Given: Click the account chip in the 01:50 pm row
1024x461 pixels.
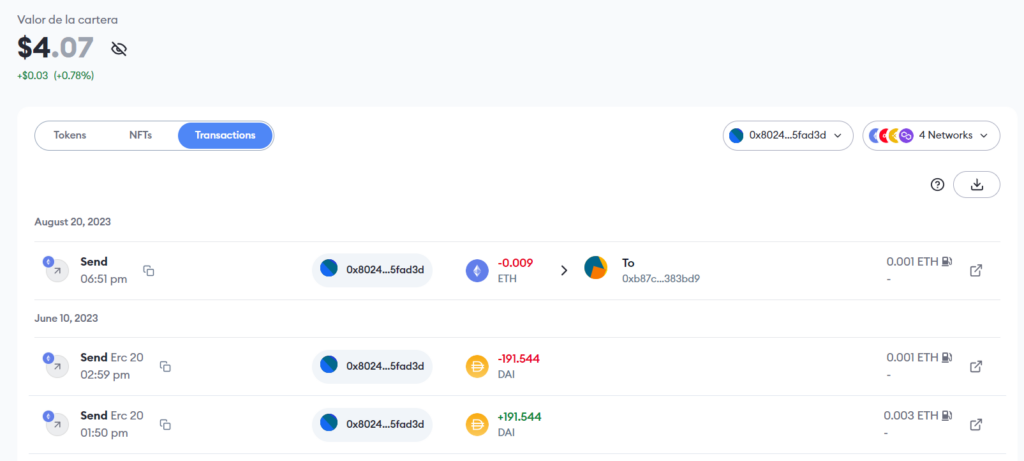Looking at the screenshot, I should click(x=372, y=424).
